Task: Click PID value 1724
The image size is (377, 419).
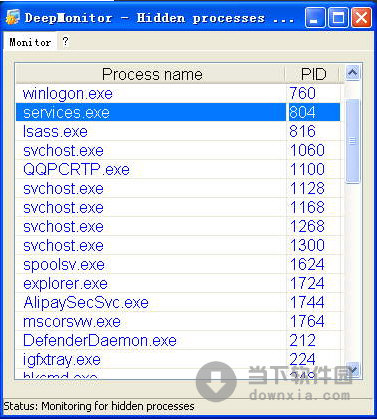Action: 307,283
